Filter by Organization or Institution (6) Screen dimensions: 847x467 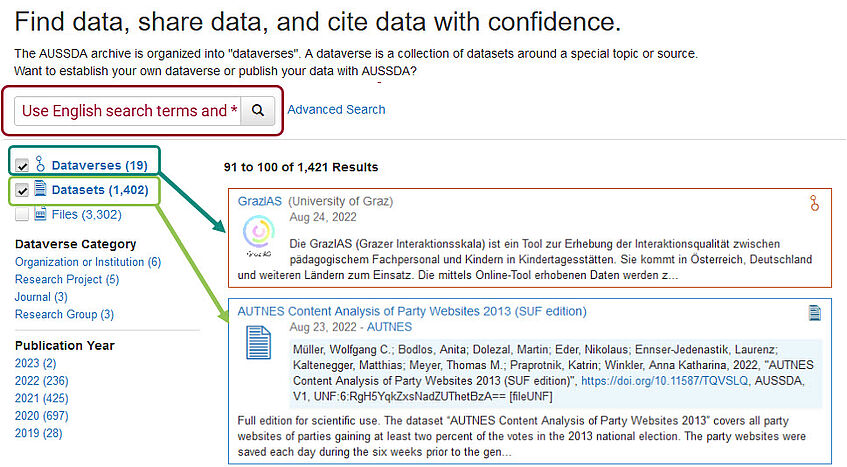pos(88,262)
